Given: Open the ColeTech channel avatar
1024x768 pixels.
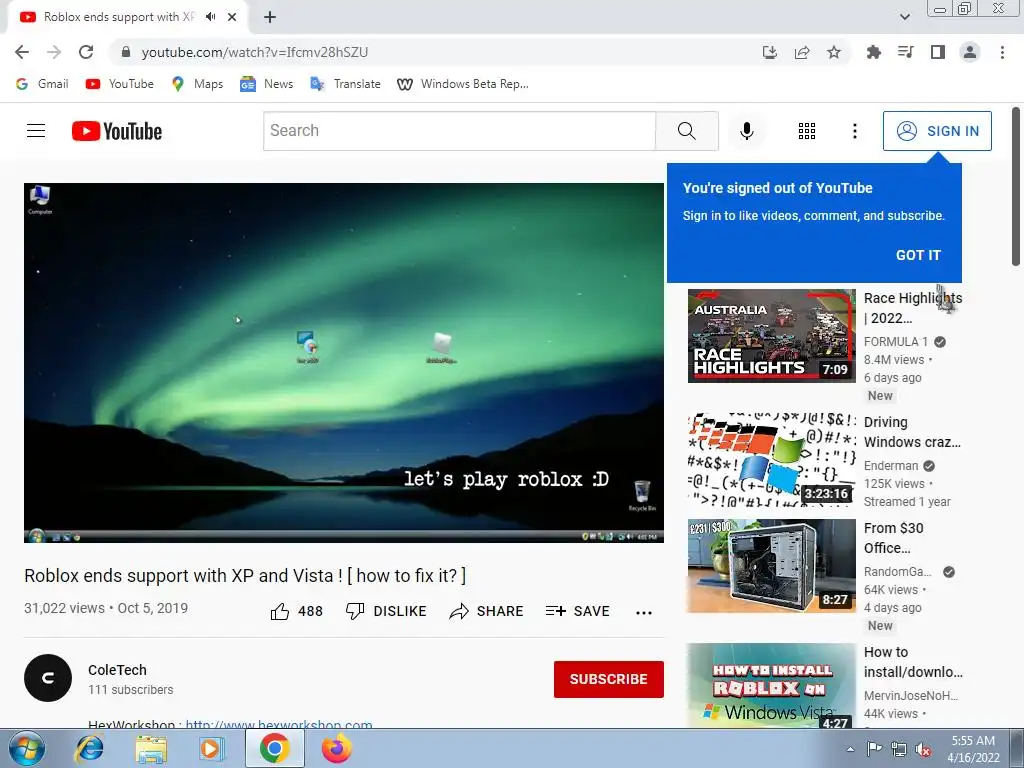Looking at the screenshot, I should point(48,678).
